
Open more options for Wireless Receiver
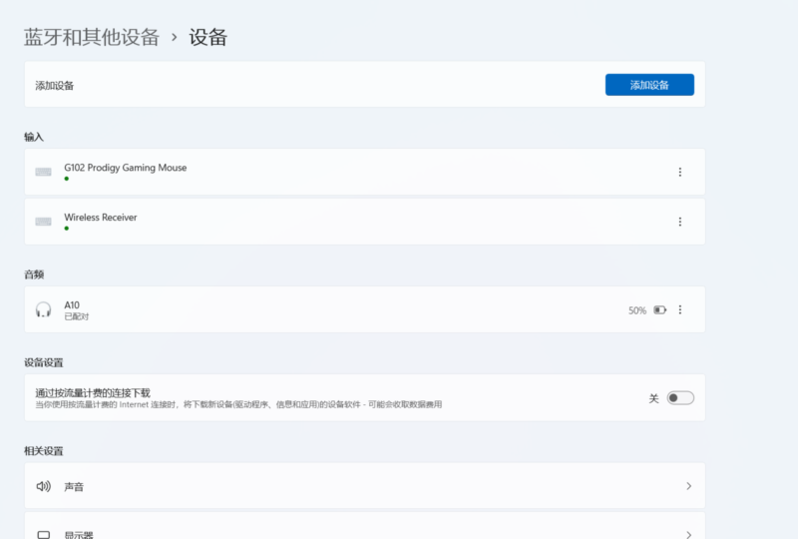tap(680, 222)
